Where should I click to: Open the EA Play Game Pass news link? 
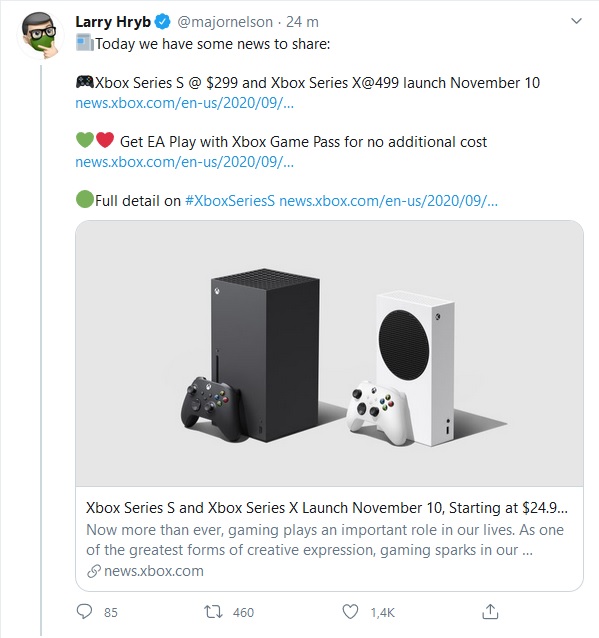tap(184, 162)
